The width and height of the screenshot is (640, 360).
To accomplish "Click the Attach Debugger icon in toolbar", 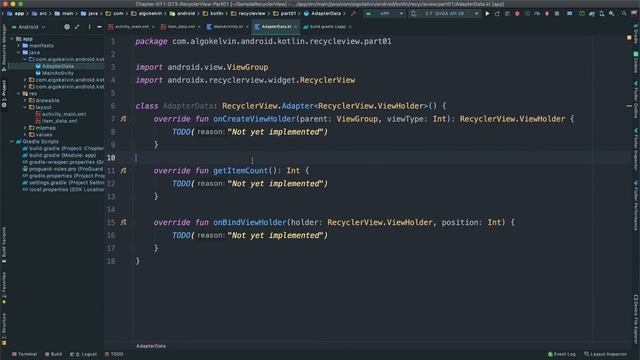I will pos(547,13).
